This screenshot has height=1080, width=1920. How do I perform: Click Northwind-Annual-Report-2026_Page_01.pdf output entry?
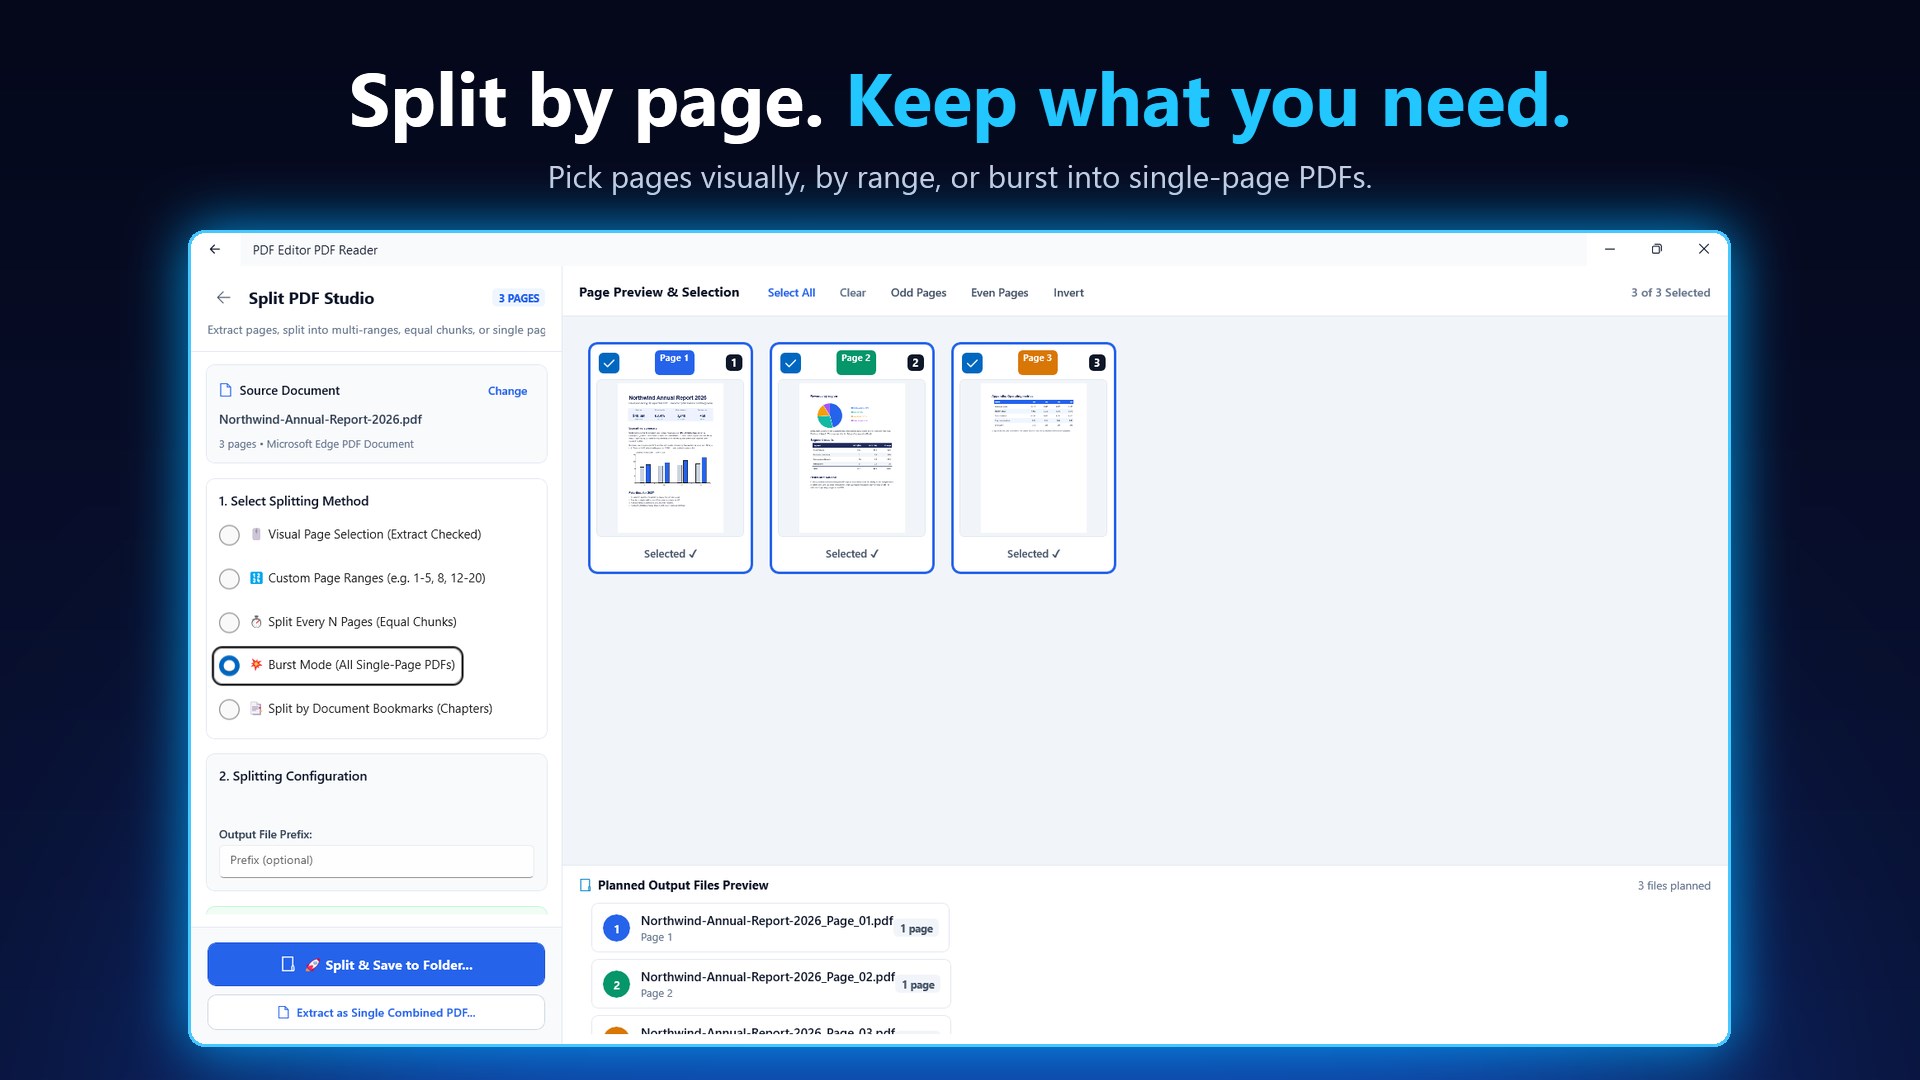(x=770, y=929)
